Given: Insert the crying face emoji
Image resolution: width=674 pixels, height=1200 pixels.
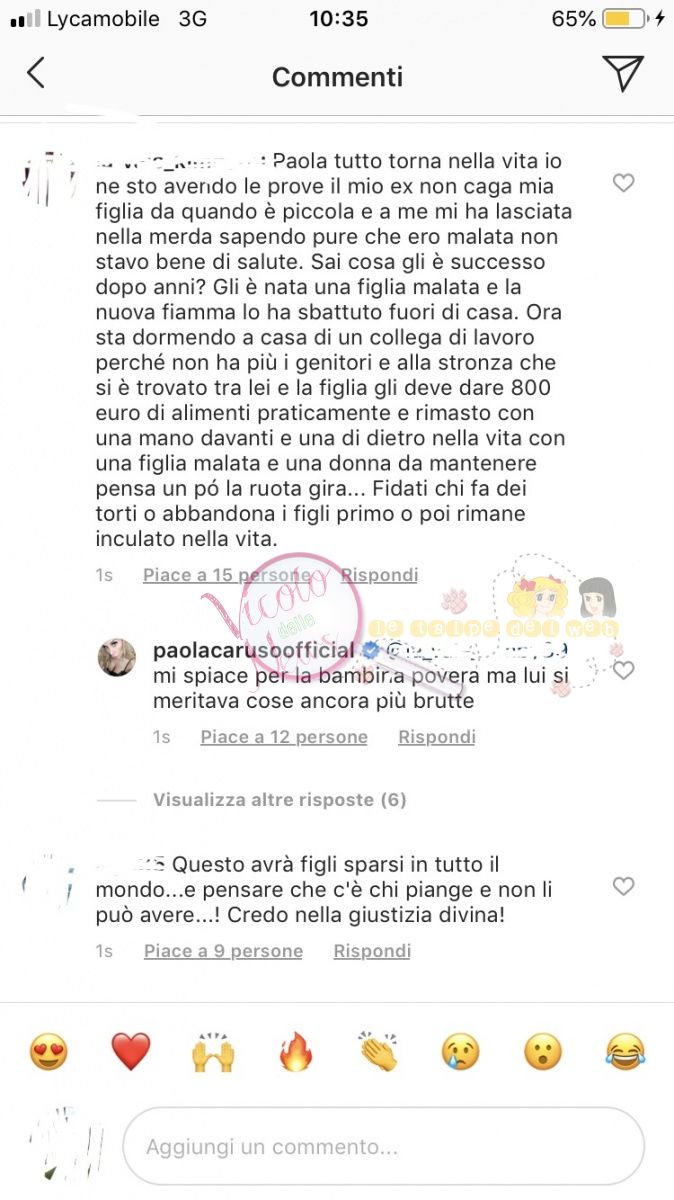Looking at the screenshot, I should coord(461,1052).
